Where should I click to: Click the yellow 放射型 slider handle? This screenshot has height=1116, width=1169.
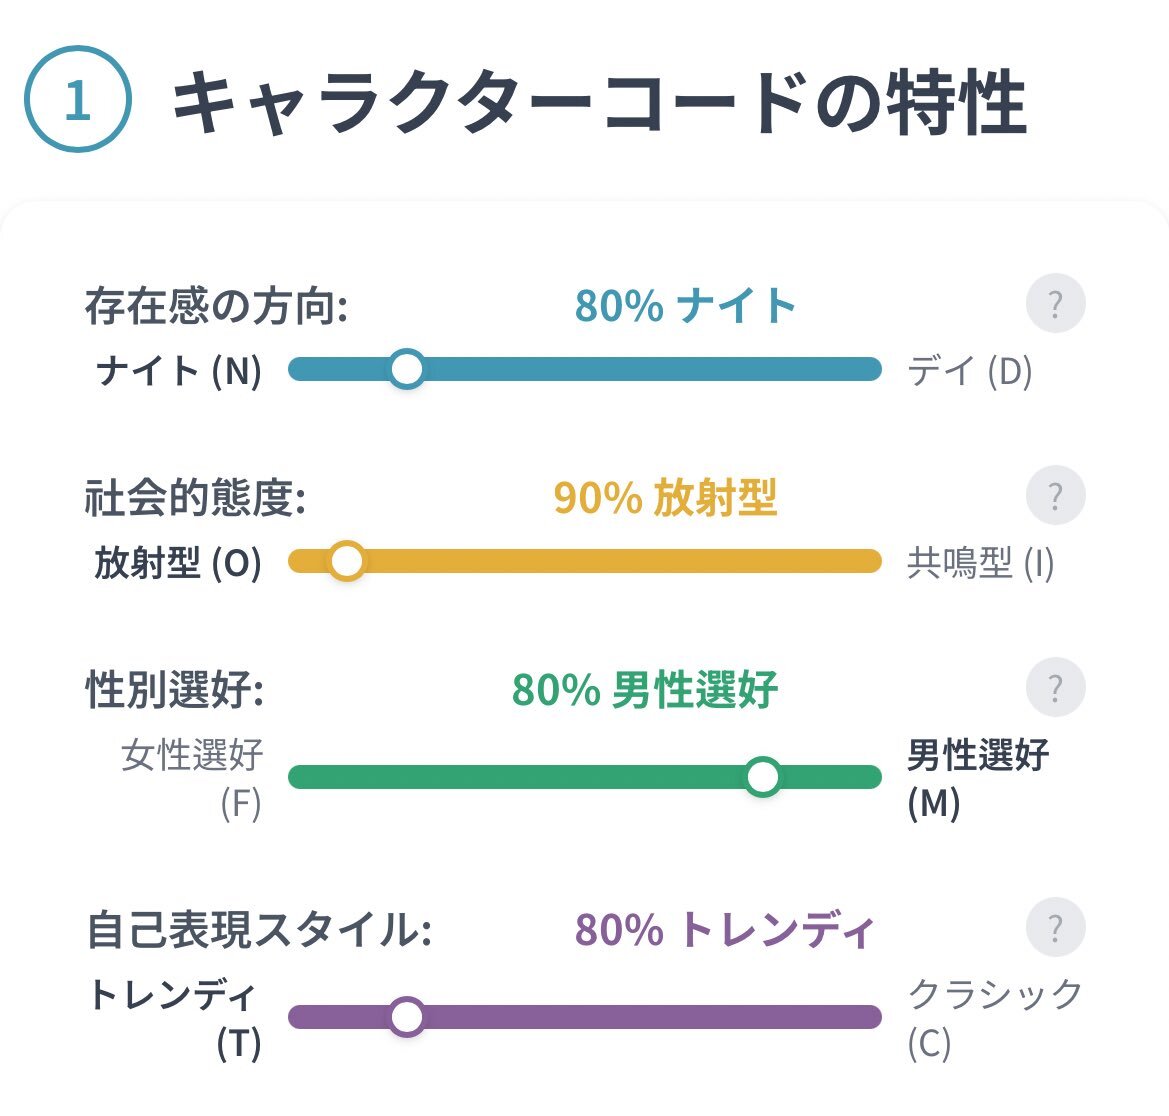pyautogui.click(x=347, y=561)
